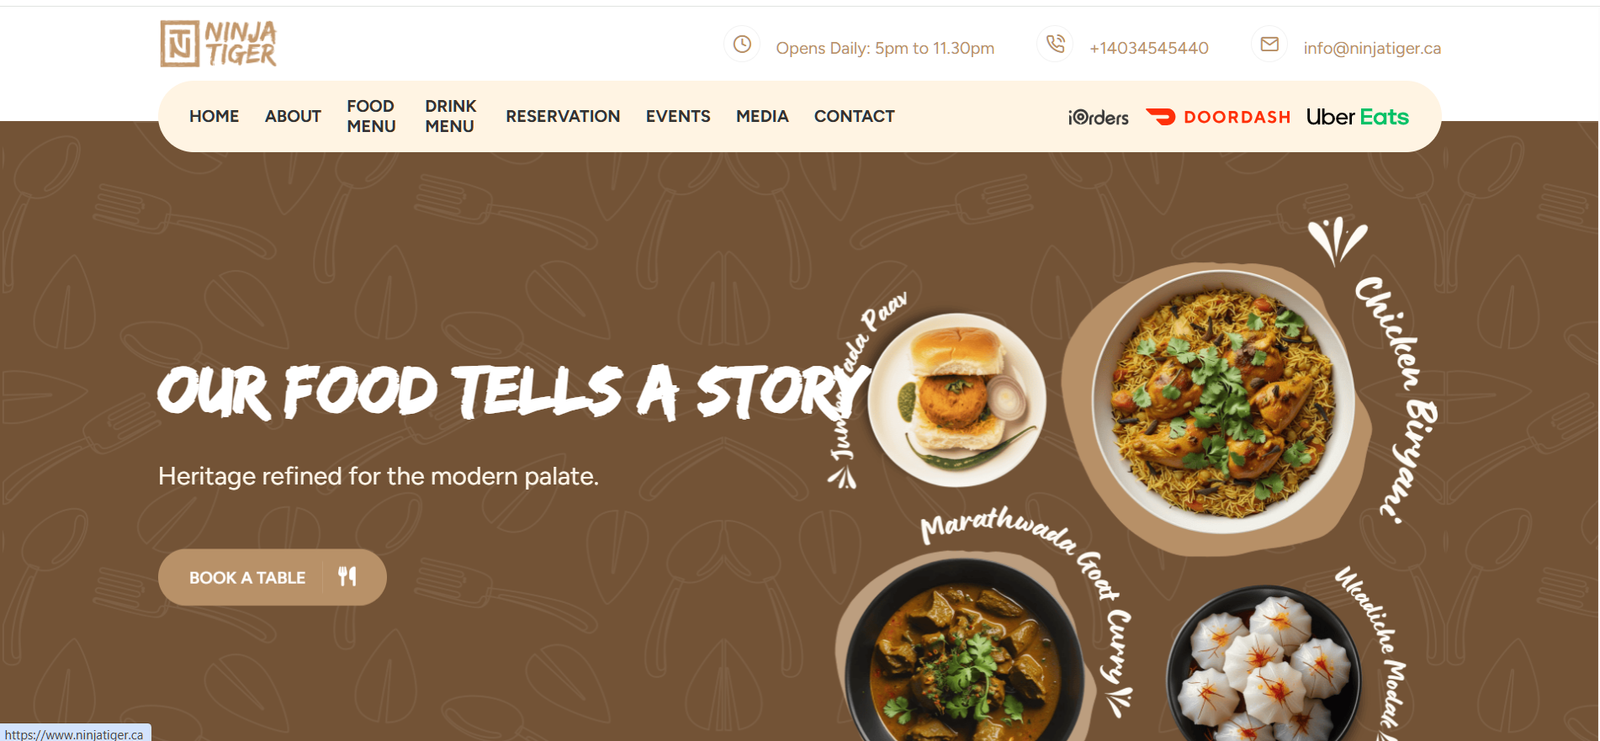Click the clock icon beside opening hours
This screenshot has height=741, width=1600.
pyautogui.click(x=742, y=45)
